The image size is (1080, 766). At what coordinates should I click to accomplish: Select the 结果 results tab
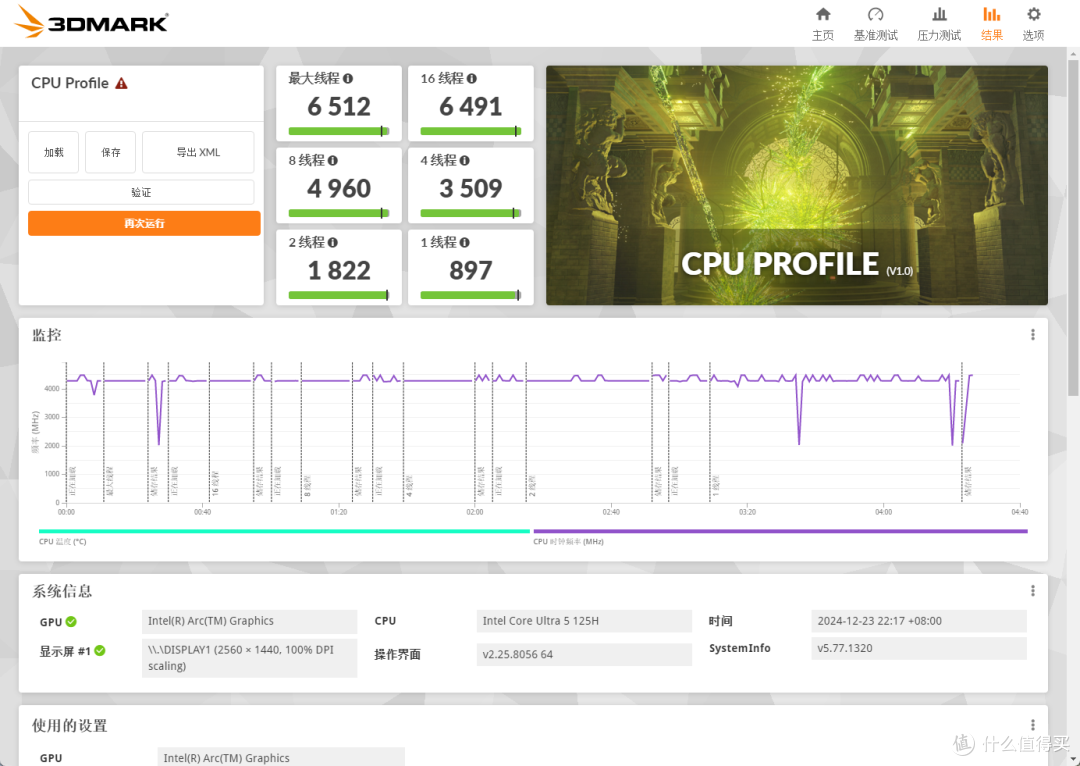click(991, 24)
